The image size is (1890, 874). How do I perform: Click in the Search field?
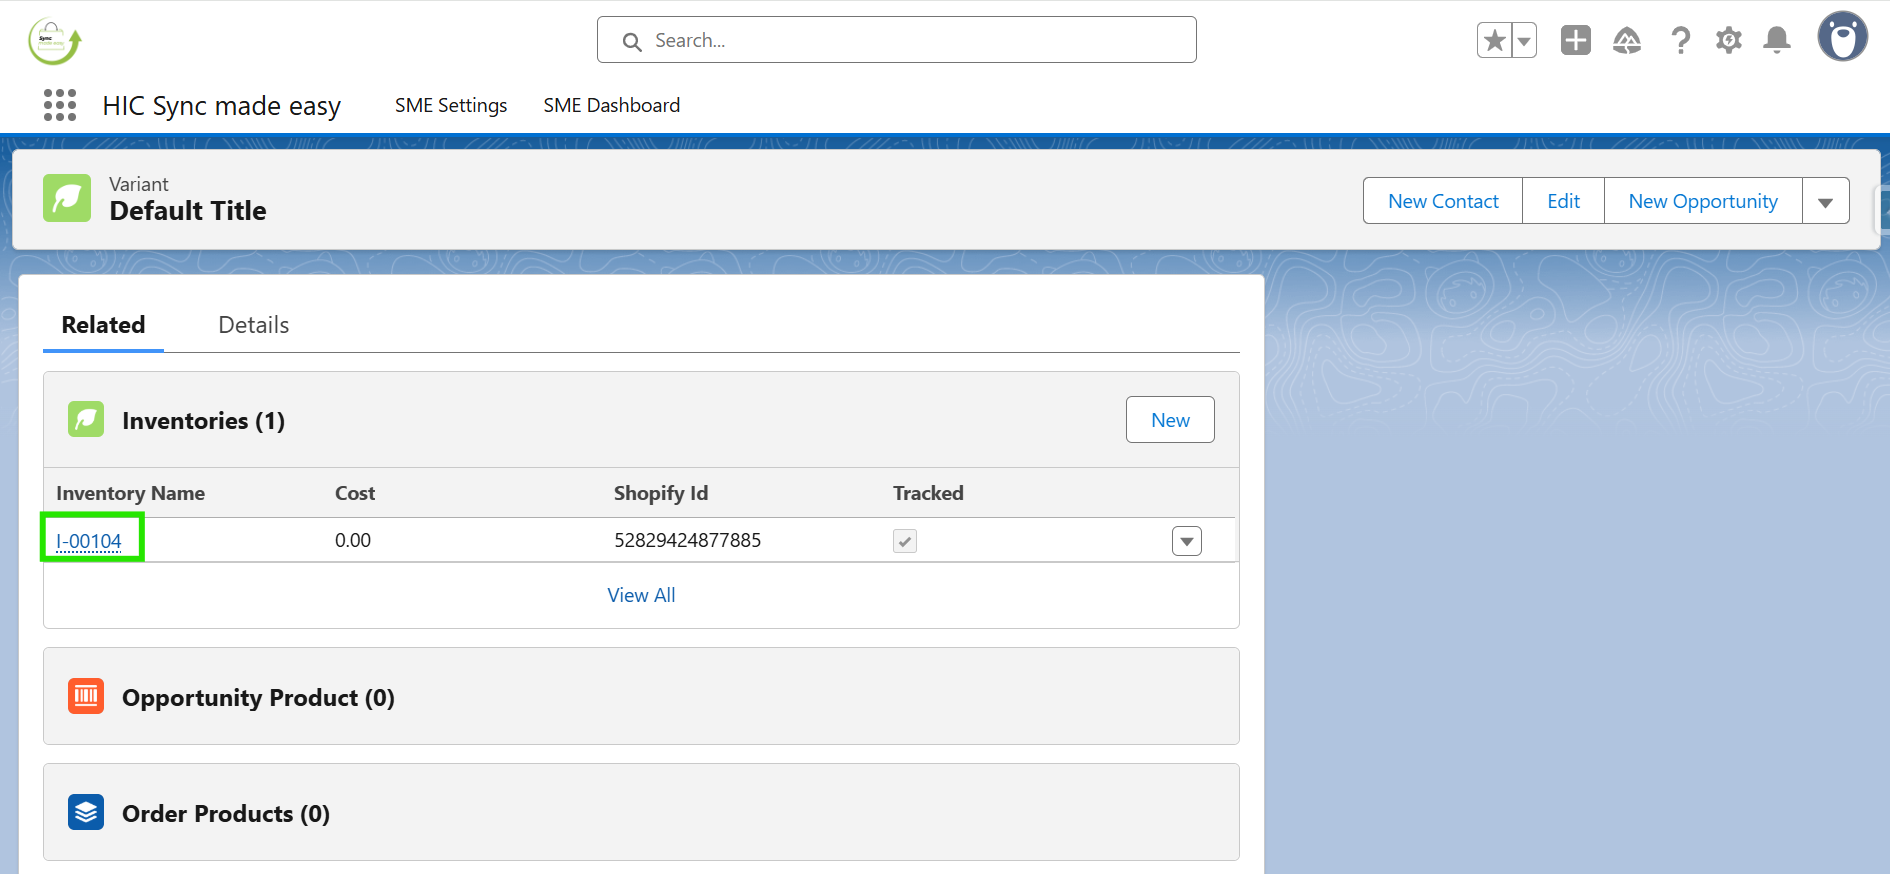click(x=897, y=40)
